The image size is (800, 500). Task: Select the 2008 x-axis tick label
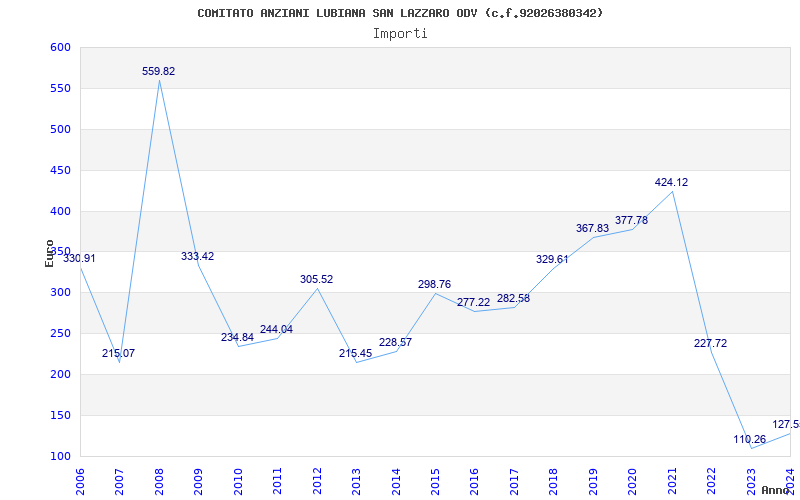pyautogui.click(x=159, y=482)
